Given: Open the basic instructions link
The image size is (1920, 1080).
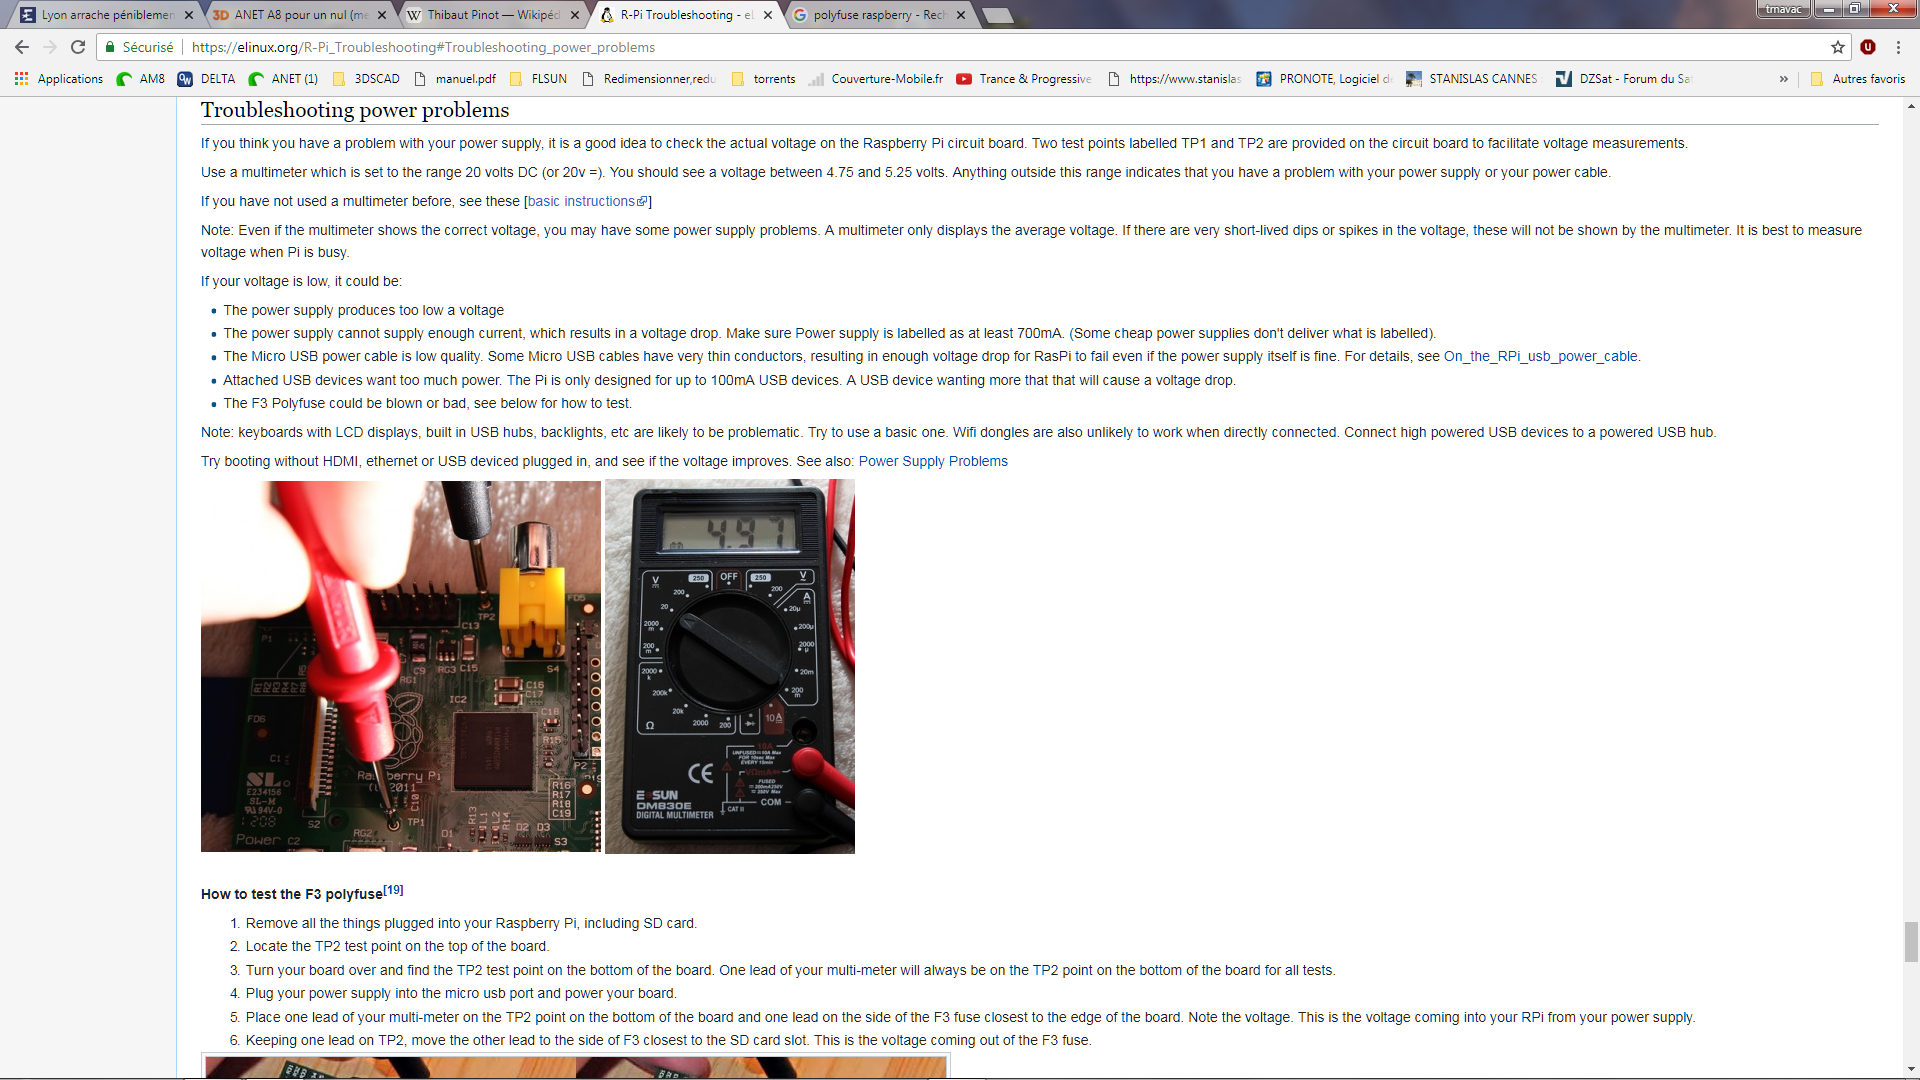Looking at the screenshot, I should point(587,201).
